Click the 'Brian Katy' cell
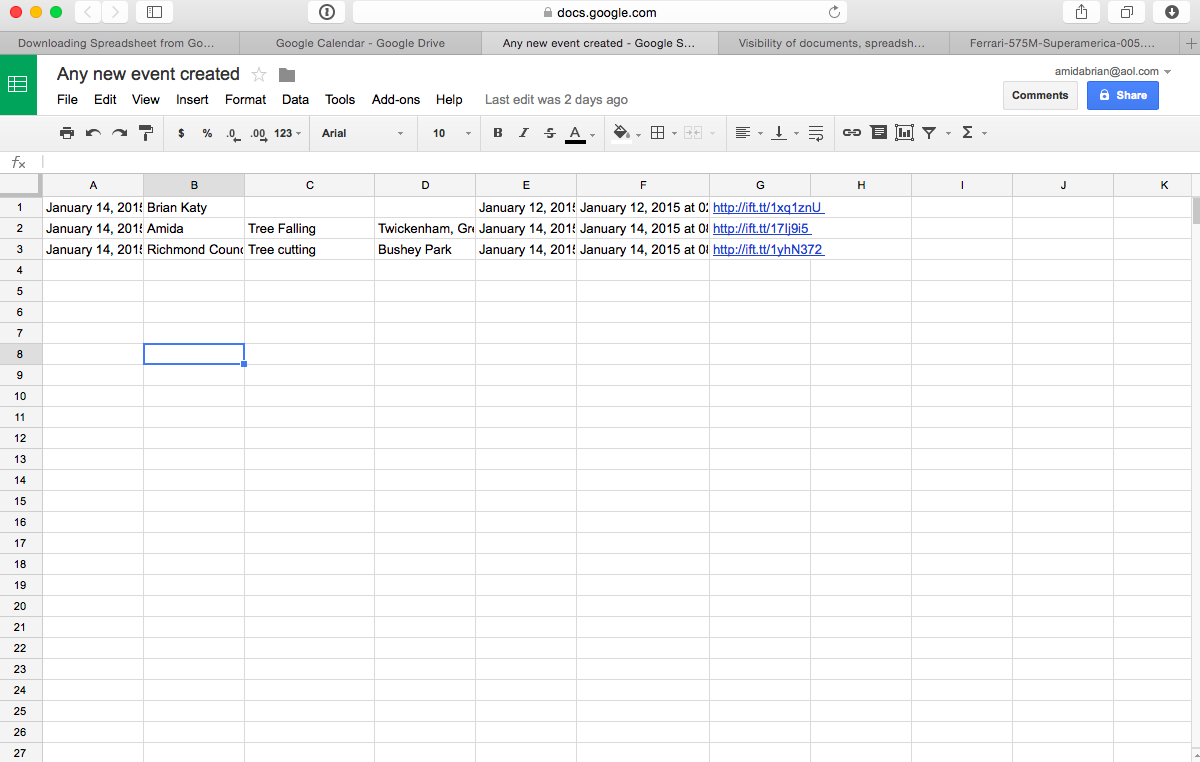This screenshot has width=1200, height=762. click(194, 208)
